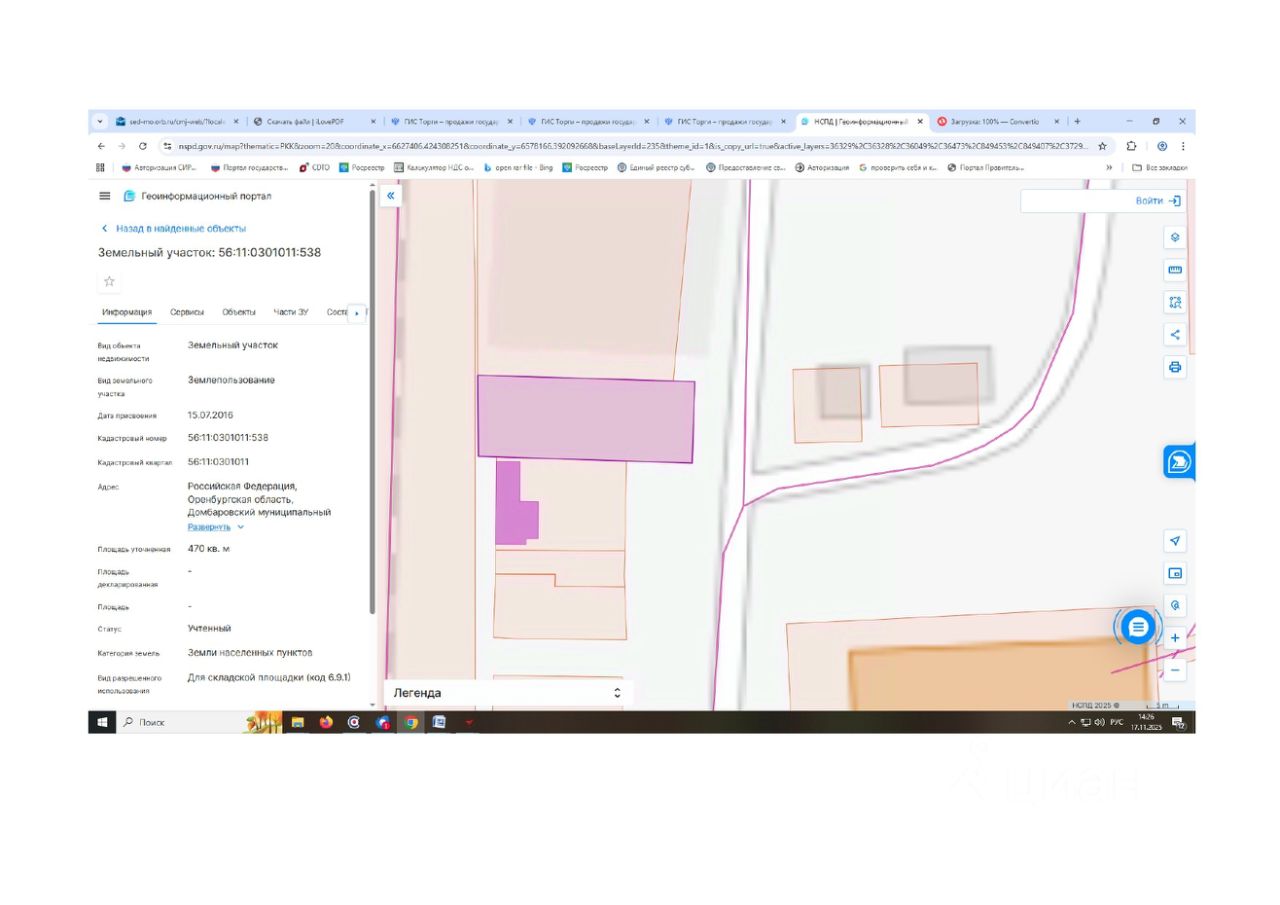Image resolution: width=1280 pixels, height=905 pixels.
Task: Select the ruler measurement tool
Action: tap(1175, 270)
